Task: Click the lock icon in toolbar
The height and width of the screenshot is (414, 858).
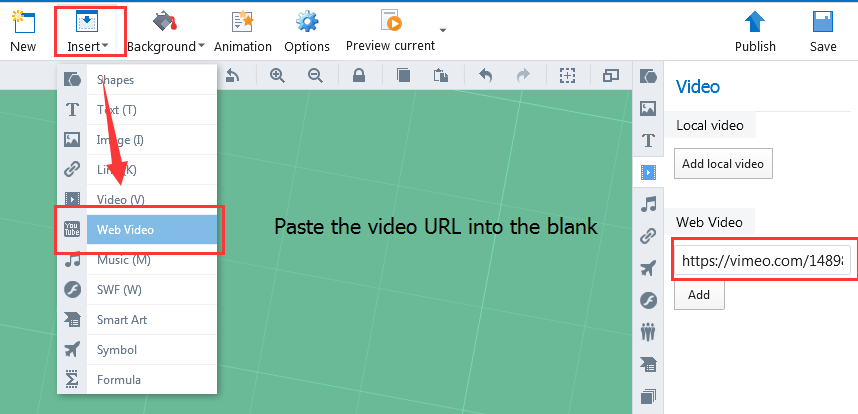Action: tap(359, 75)
